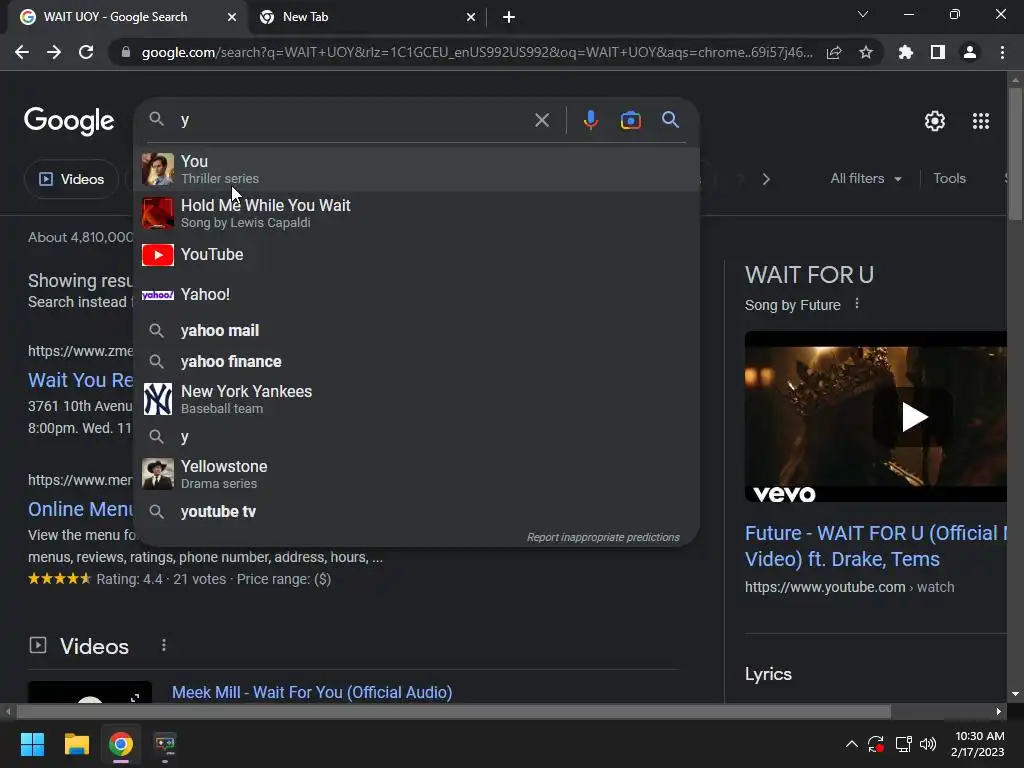Toggle the Chrome side panel
The height and width of the screenshot is (768, 1024).
click(938, 52)
